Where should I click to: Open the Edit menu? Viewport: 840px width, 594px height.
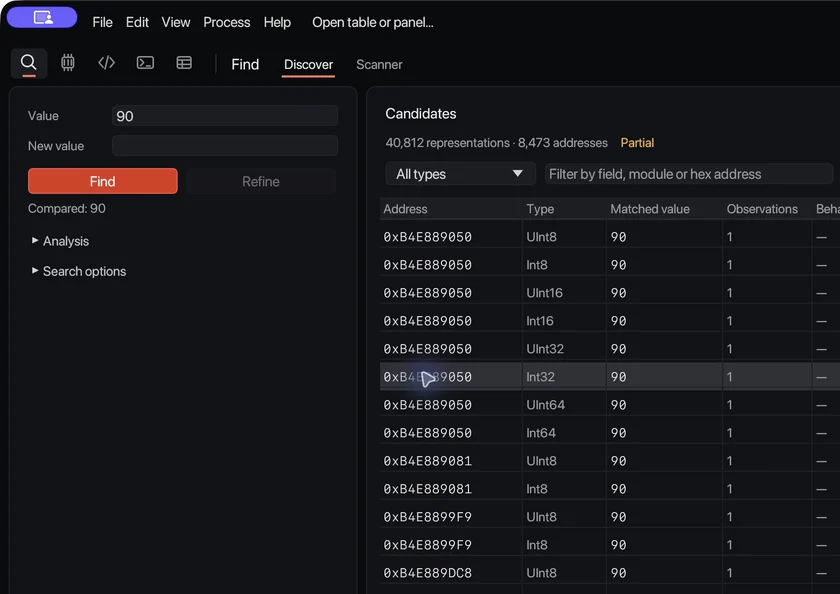point(137,22)
